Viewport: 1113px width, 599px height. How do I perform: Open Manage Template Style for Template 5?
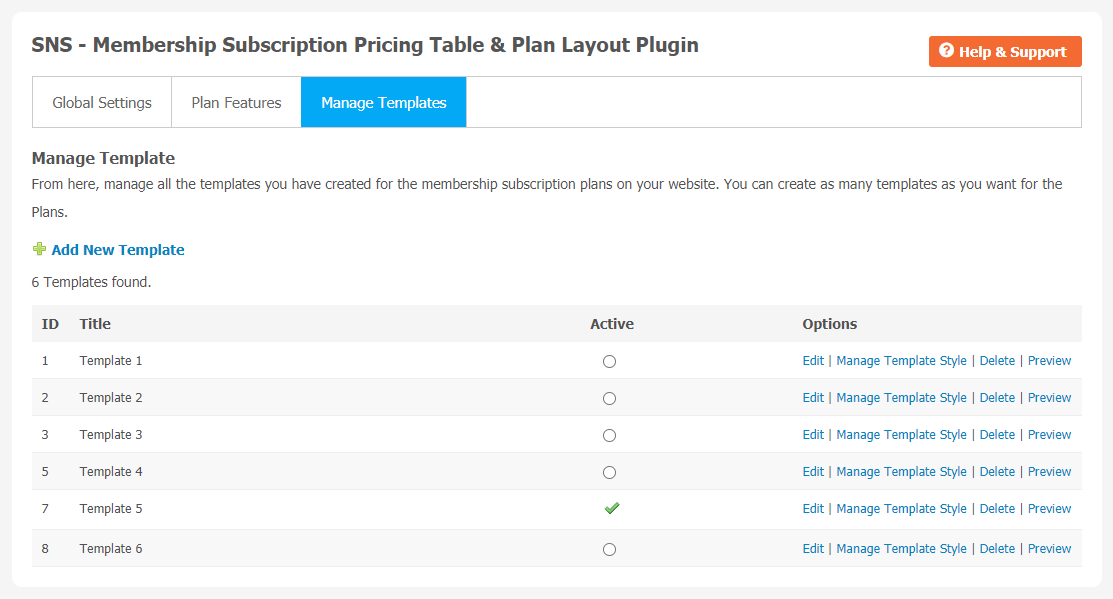click(901, 508)
